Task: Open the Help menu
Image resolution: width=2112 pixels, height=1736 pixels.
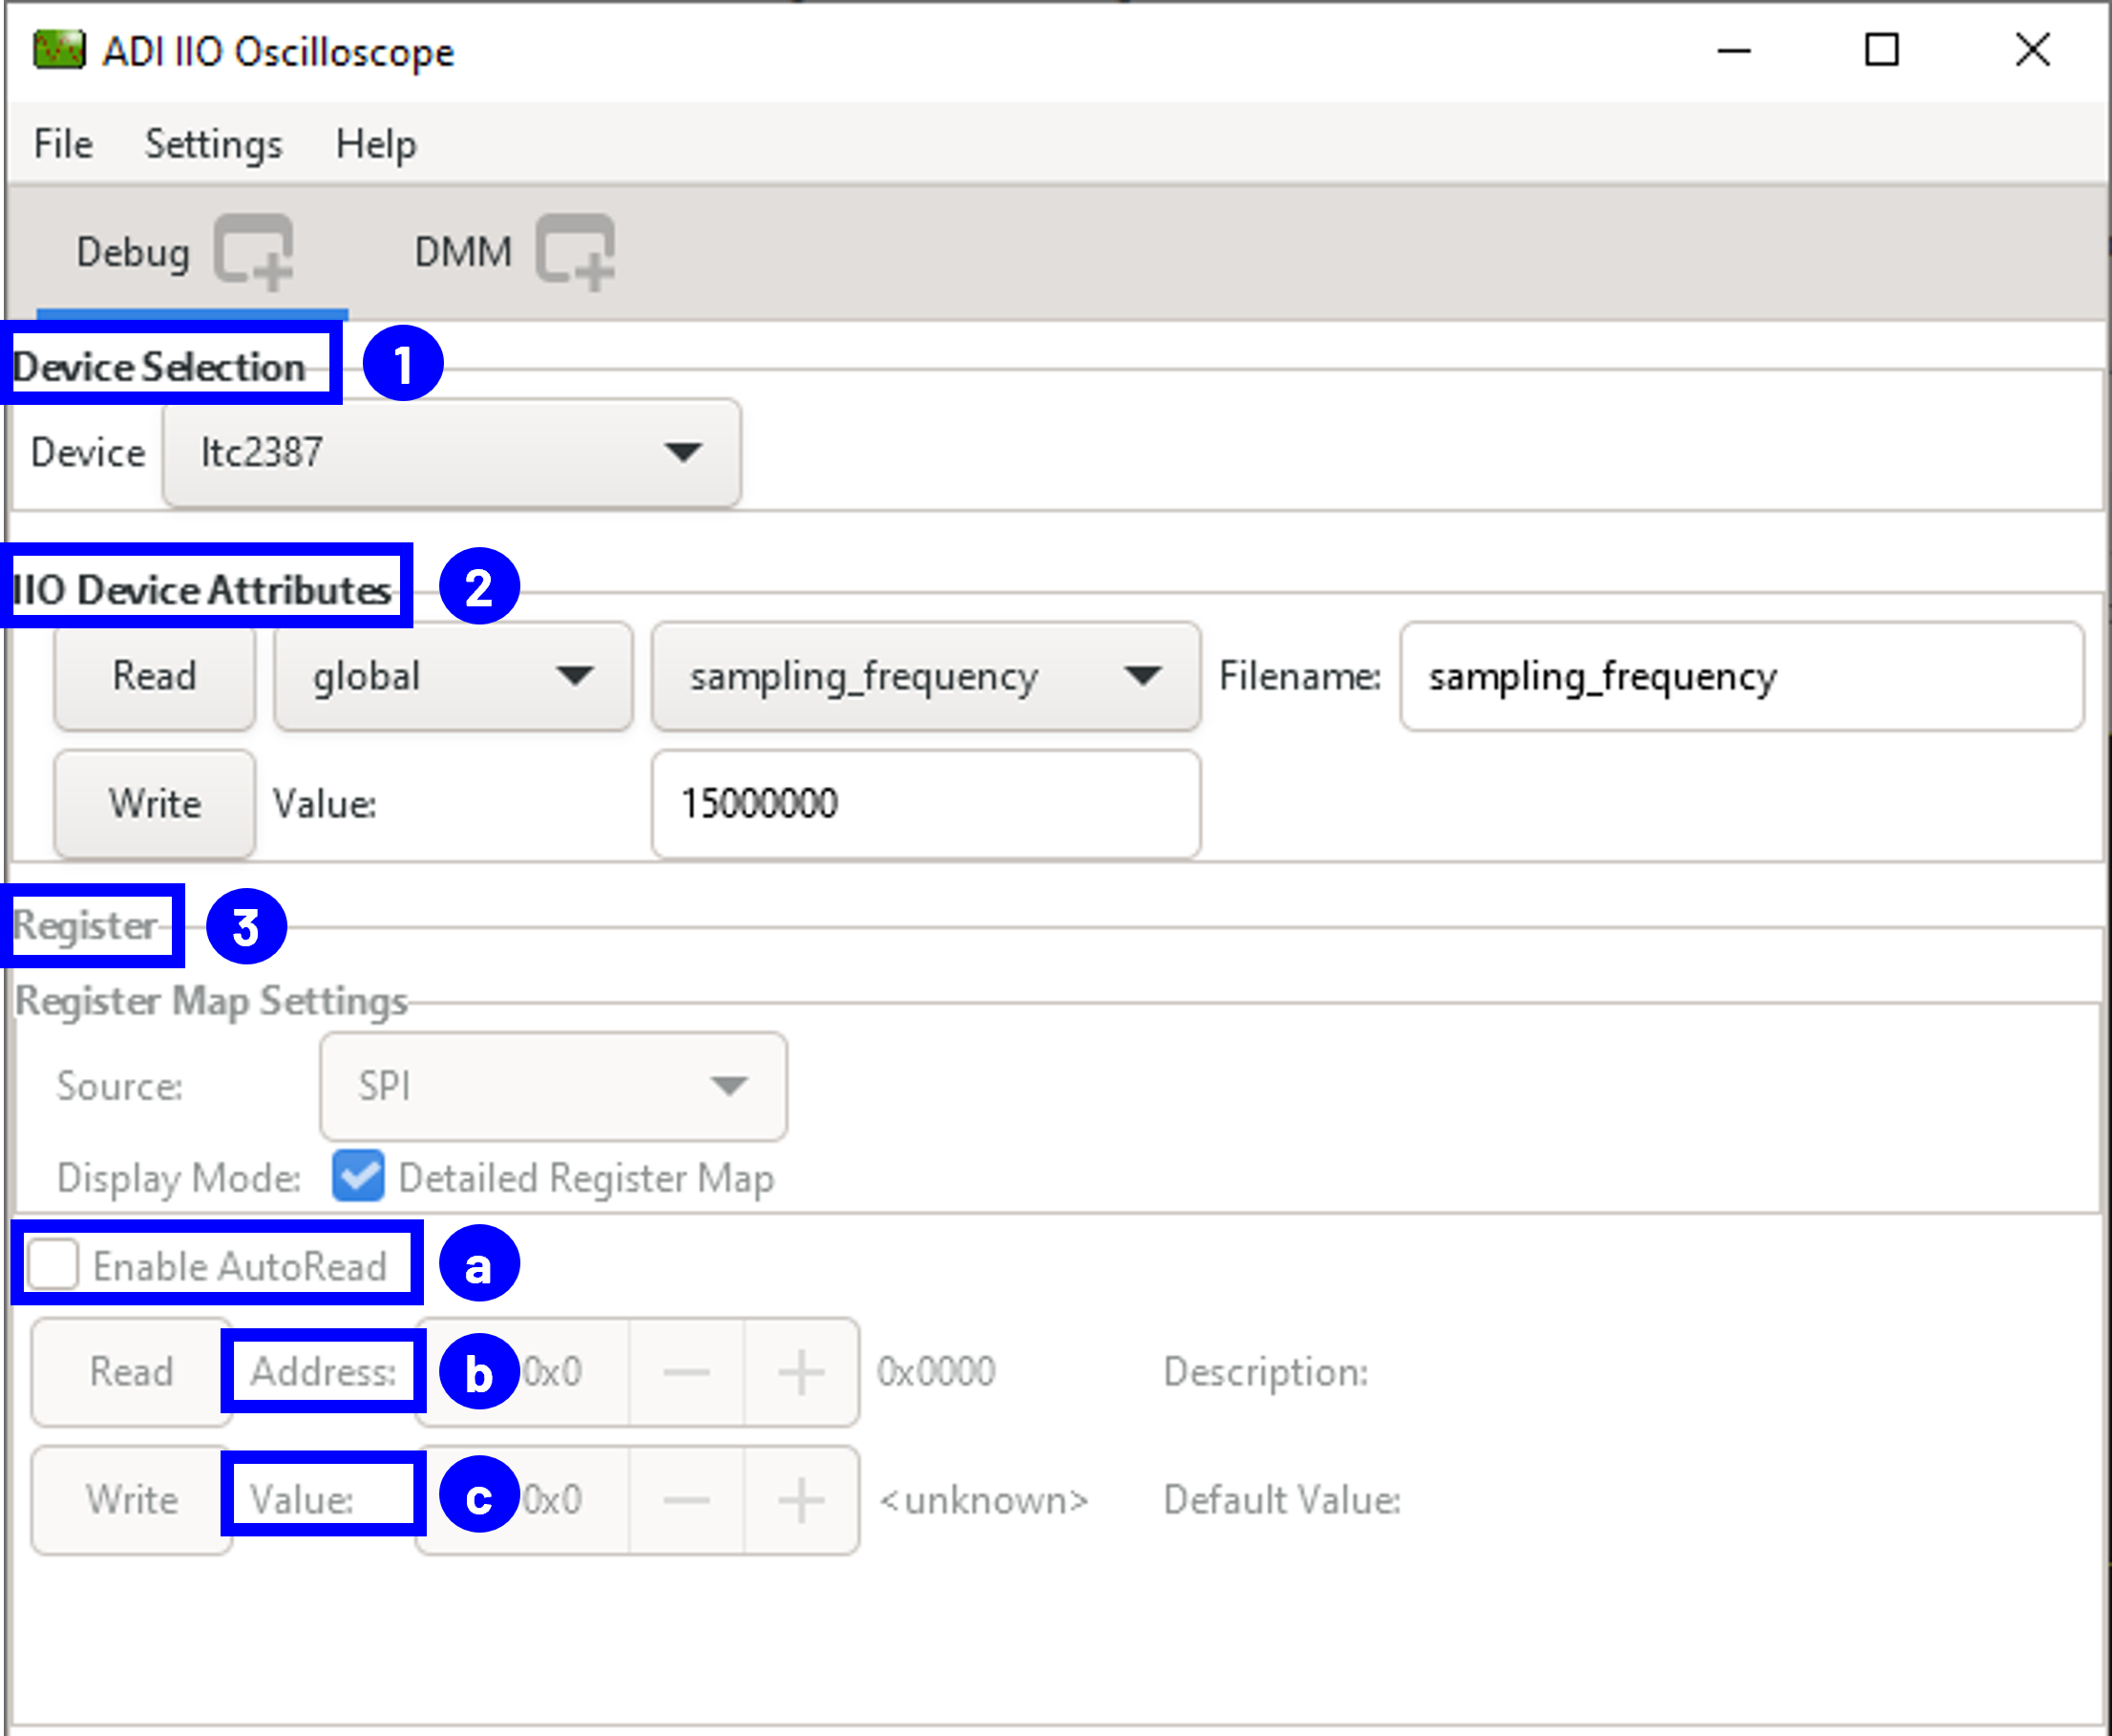Action: 376,144
